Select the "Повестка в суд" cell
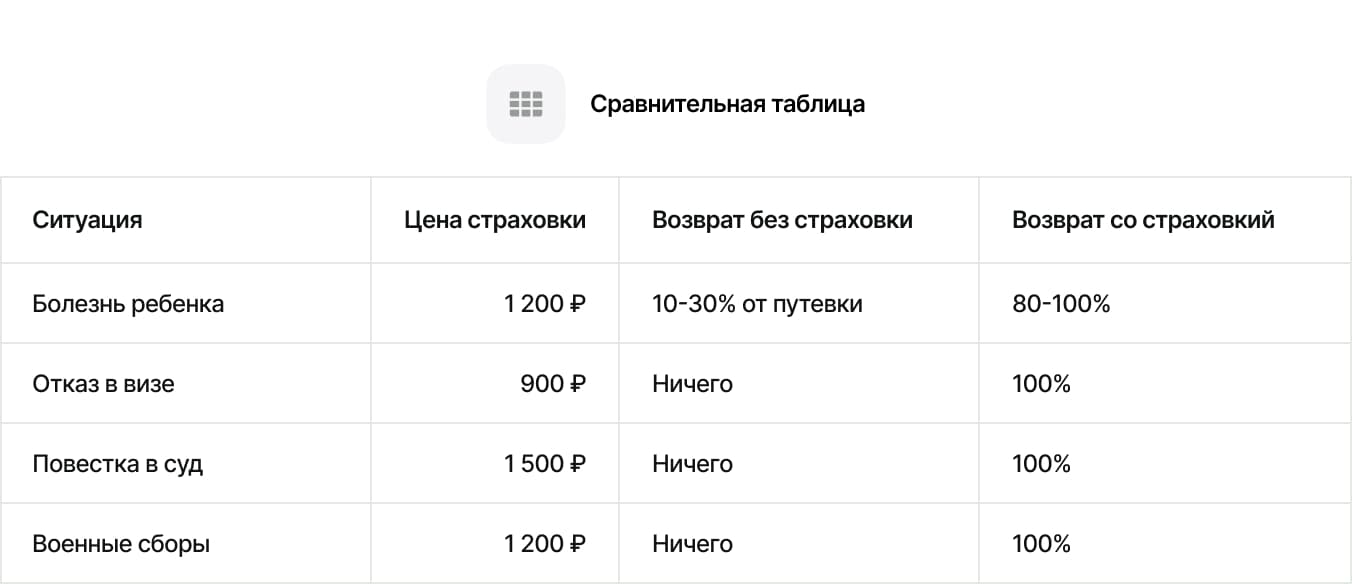The height and width of the screenshot is (584, 1352). 118,464
